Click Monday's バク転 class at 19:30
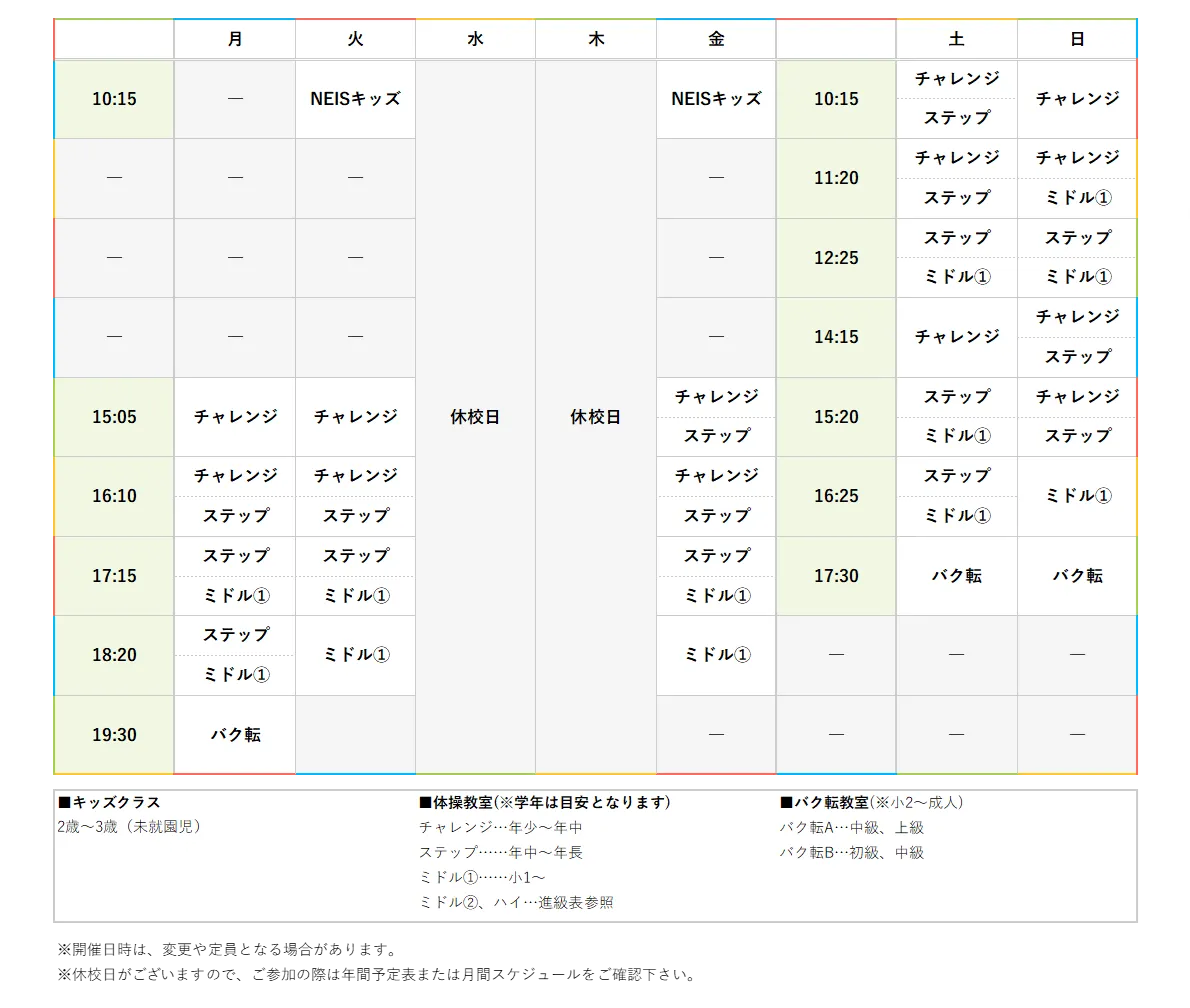The width and height of the screenshot is (1190, 1008). [235, 735]
